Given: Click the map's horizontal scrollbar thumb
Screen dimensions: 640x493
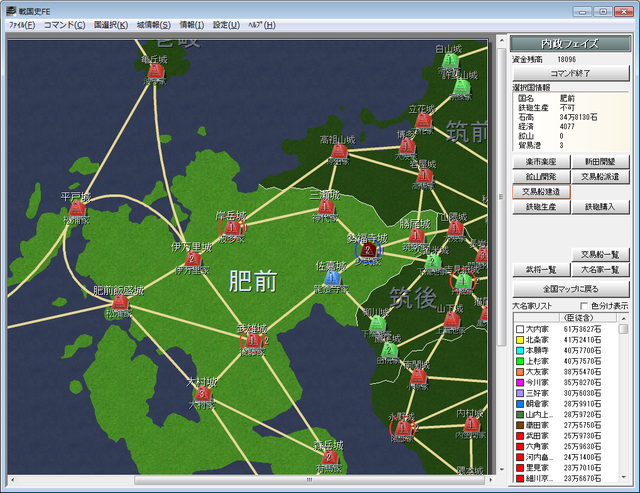Looking at the screenshot, I should point(309,480).
